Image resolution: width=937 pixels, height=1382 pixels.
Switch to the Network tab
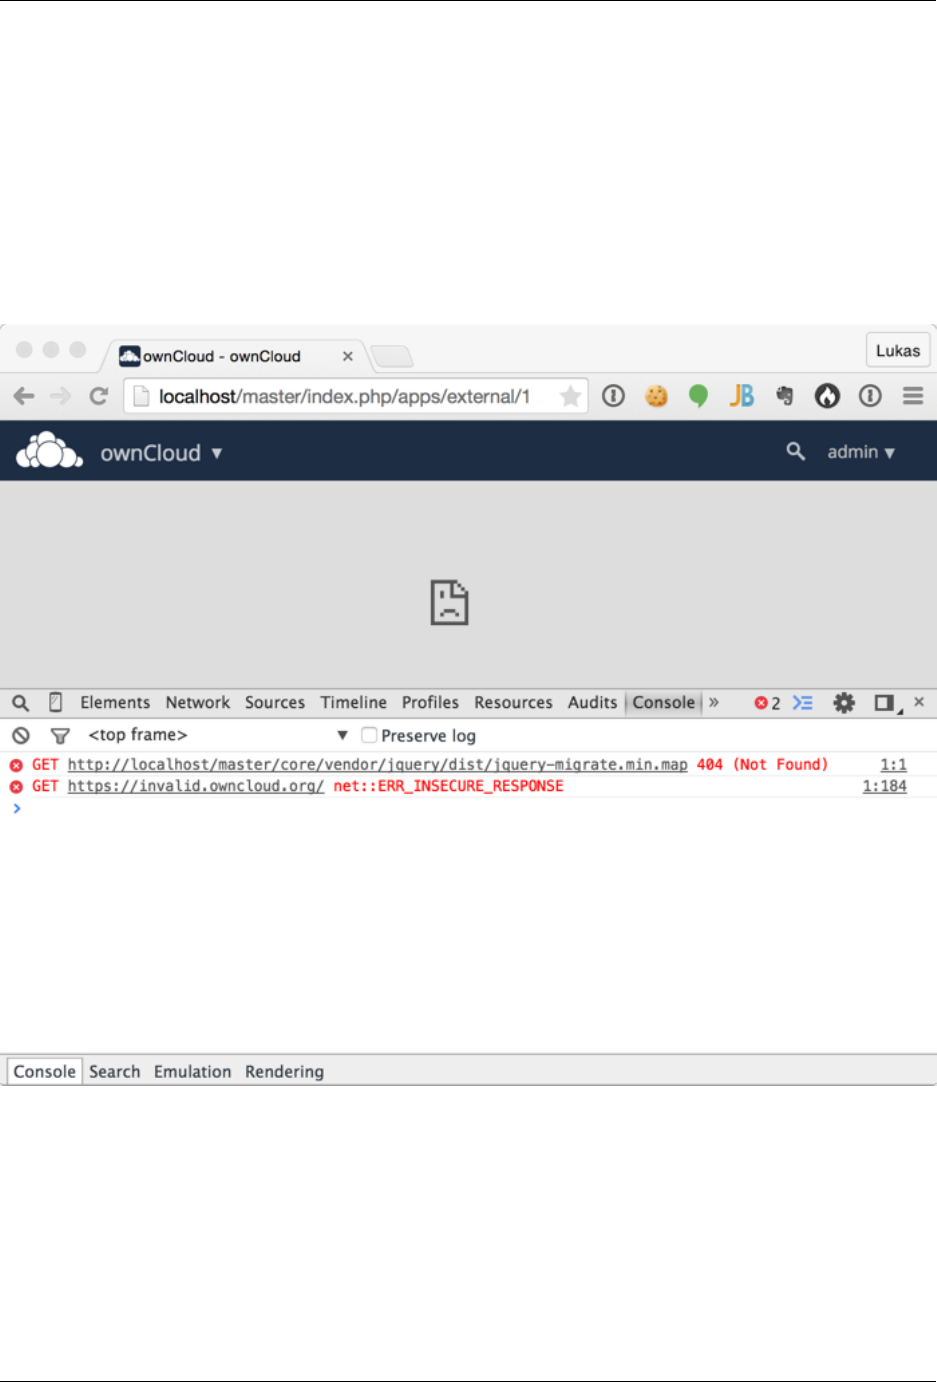[198, 703]
